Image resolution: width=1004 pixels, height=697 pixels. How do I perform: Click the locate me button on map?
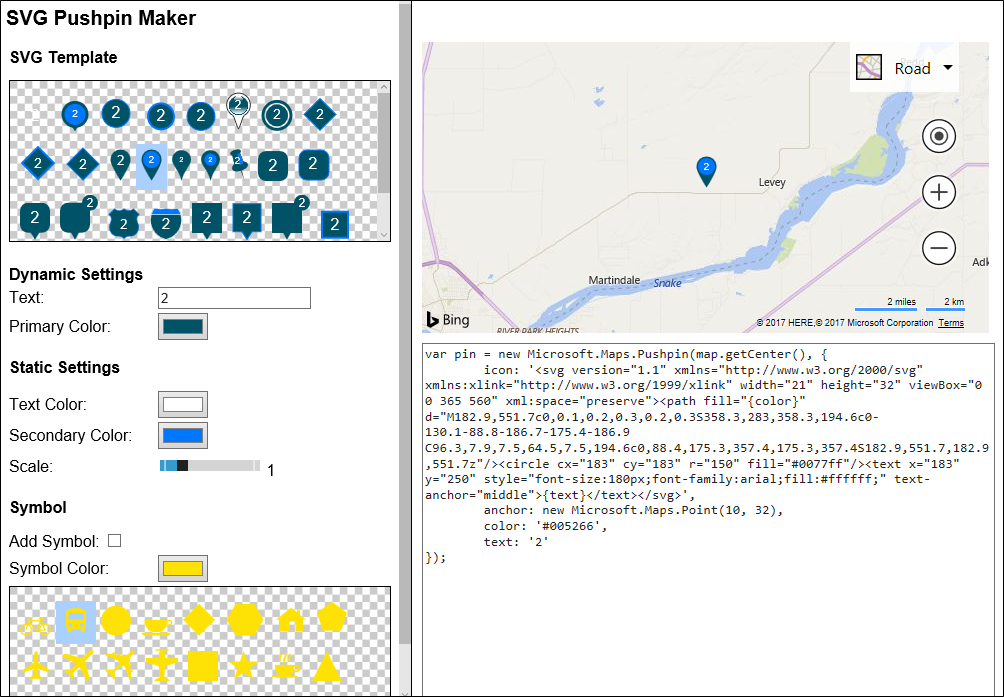tap(938, 137)
